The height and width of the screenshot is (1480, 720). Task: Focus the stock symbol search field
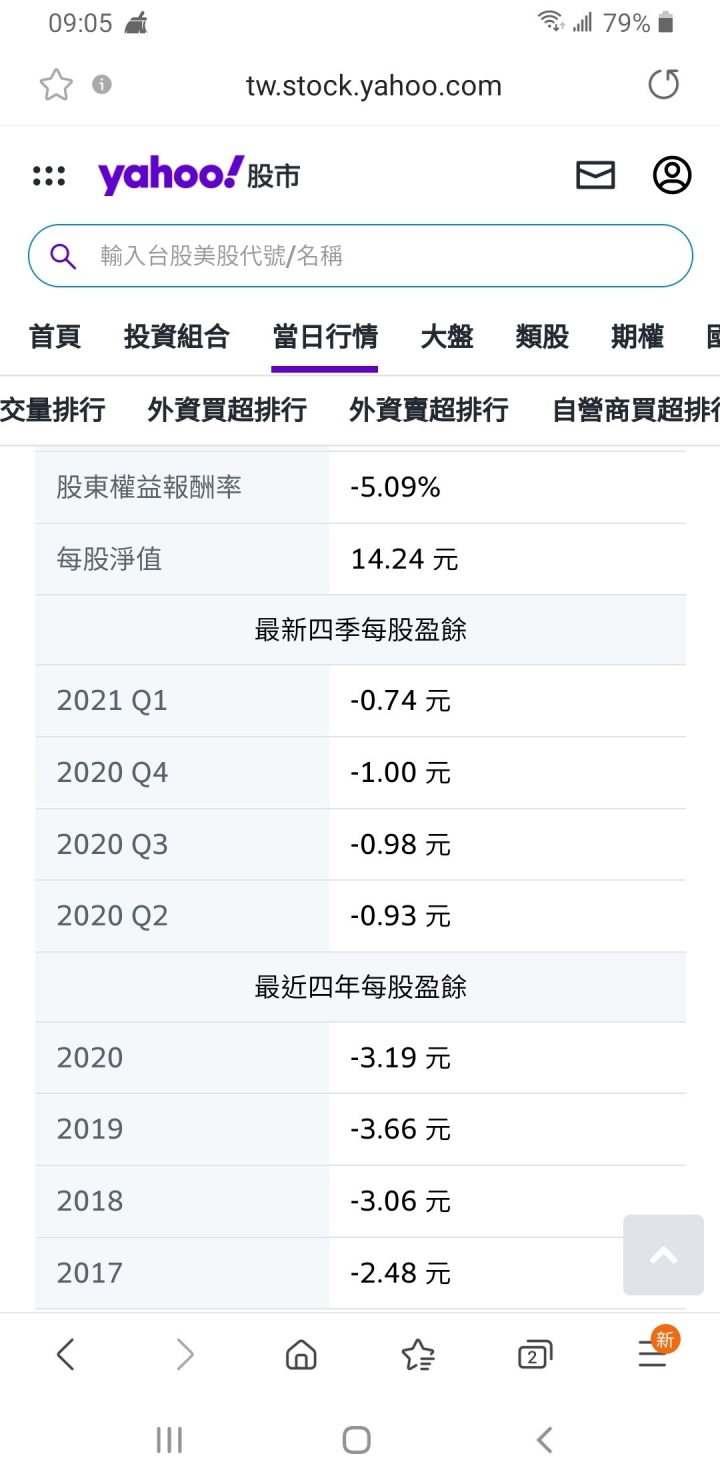pyautogui.click(x=360, y=256)
